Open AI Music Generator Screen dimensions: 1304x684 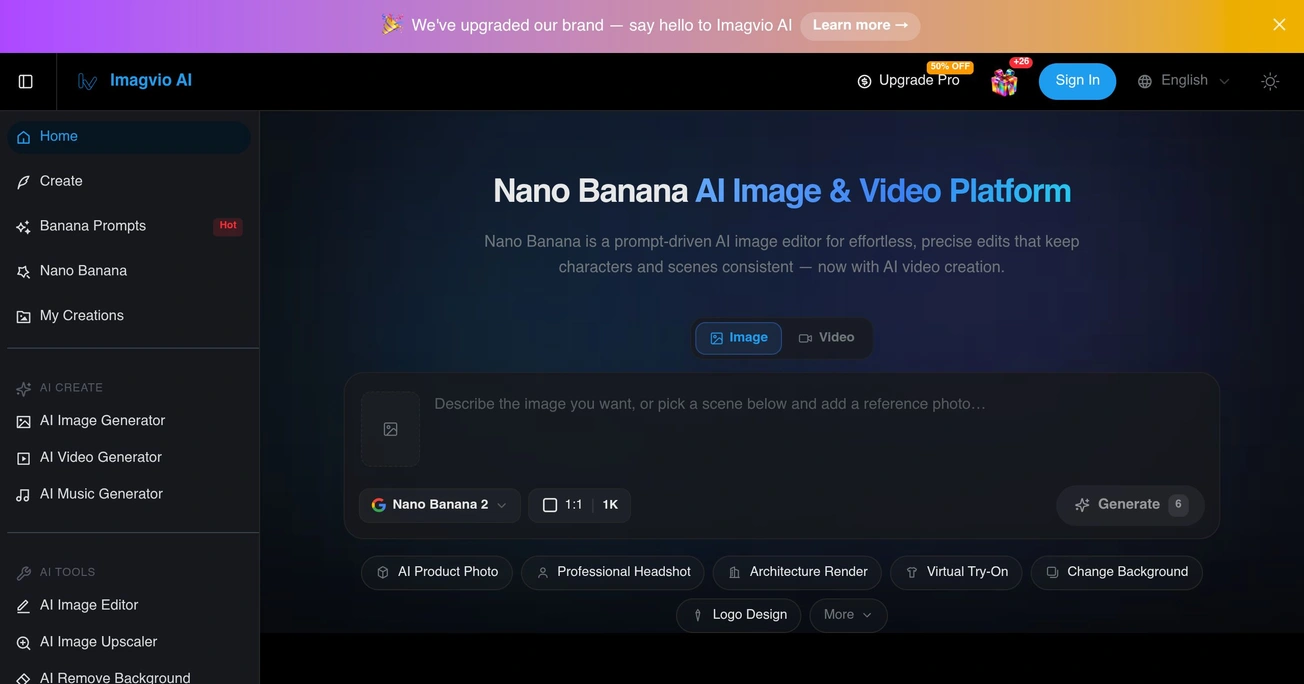pos(129,495)
